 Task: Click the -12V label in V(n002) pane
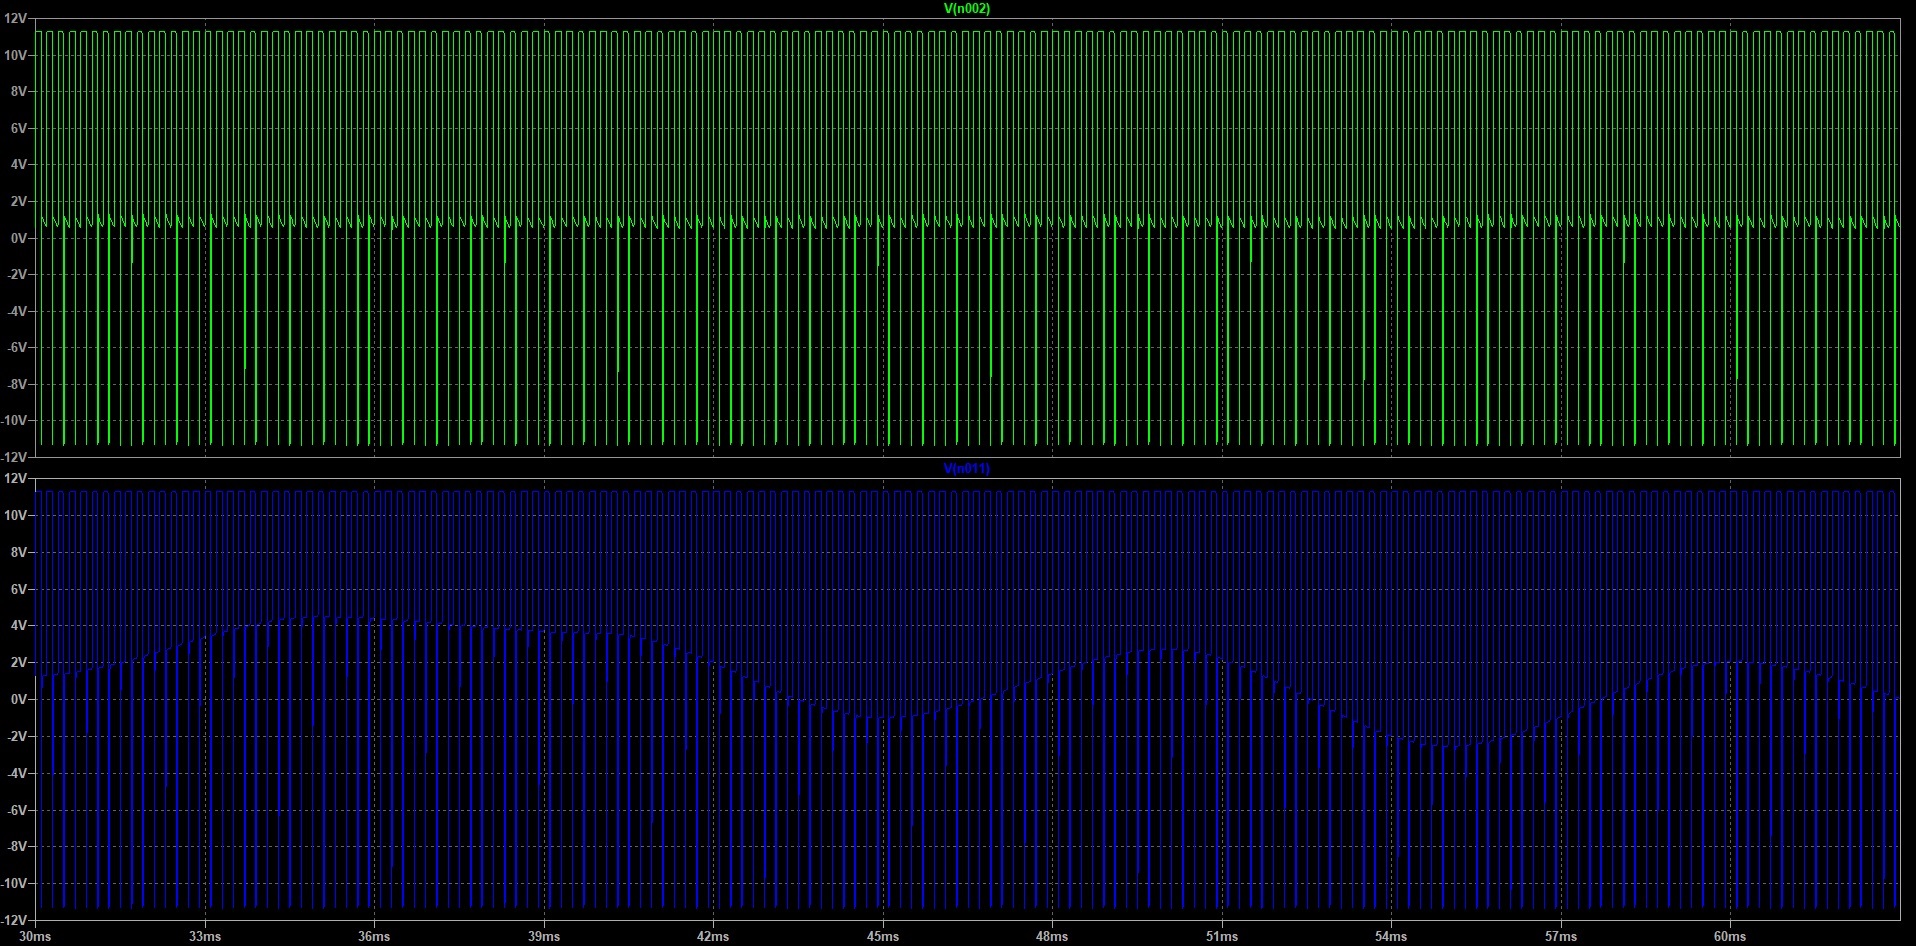click(14, 457)
